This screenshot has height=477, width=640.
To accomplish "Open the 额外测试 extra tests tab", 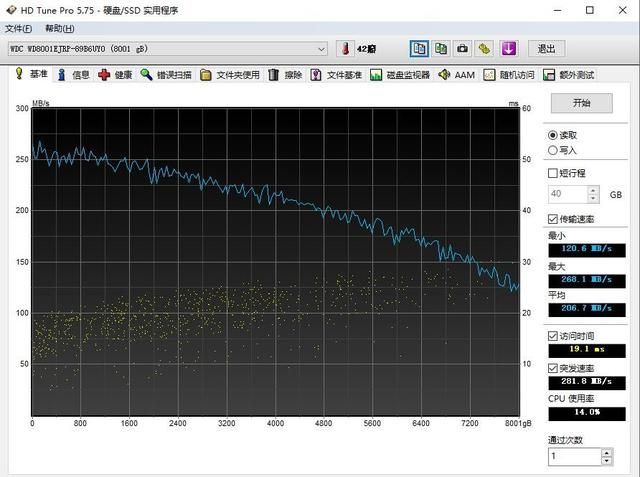I will pyautogui.click(x=569, y=75).
